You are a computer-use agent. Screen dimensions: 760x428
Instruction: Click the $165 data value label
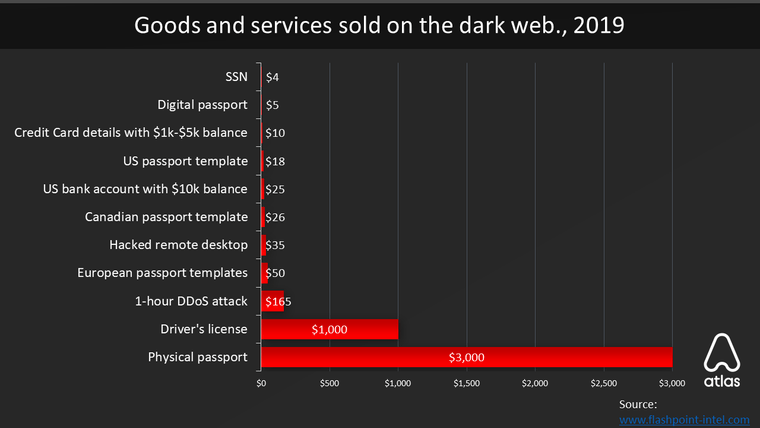(278, 301)
